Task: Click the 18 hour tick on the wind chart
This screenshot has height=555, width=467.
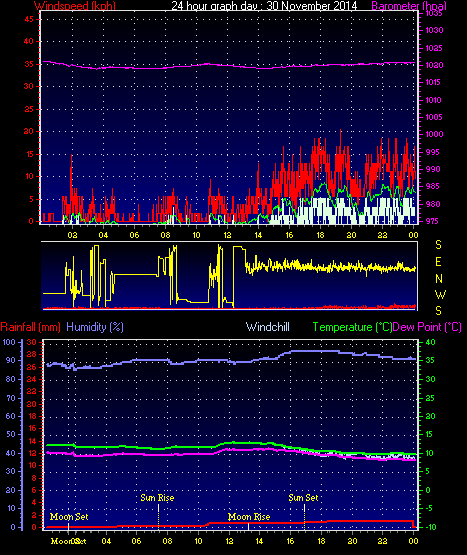Action: point(320,235)
